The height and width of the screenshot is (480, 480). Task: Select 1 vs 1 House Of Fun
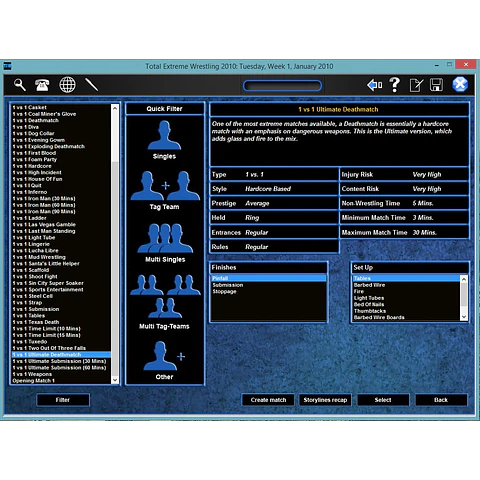point(61,179)
